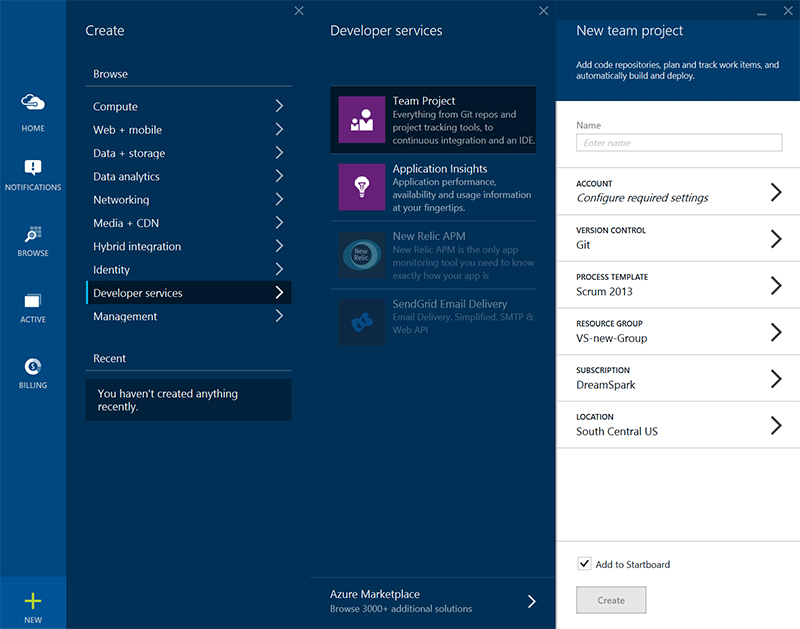Expand the Data + storage chevron
The width and height of the screenshot is (800, 629).
click(x=279, y=153)
